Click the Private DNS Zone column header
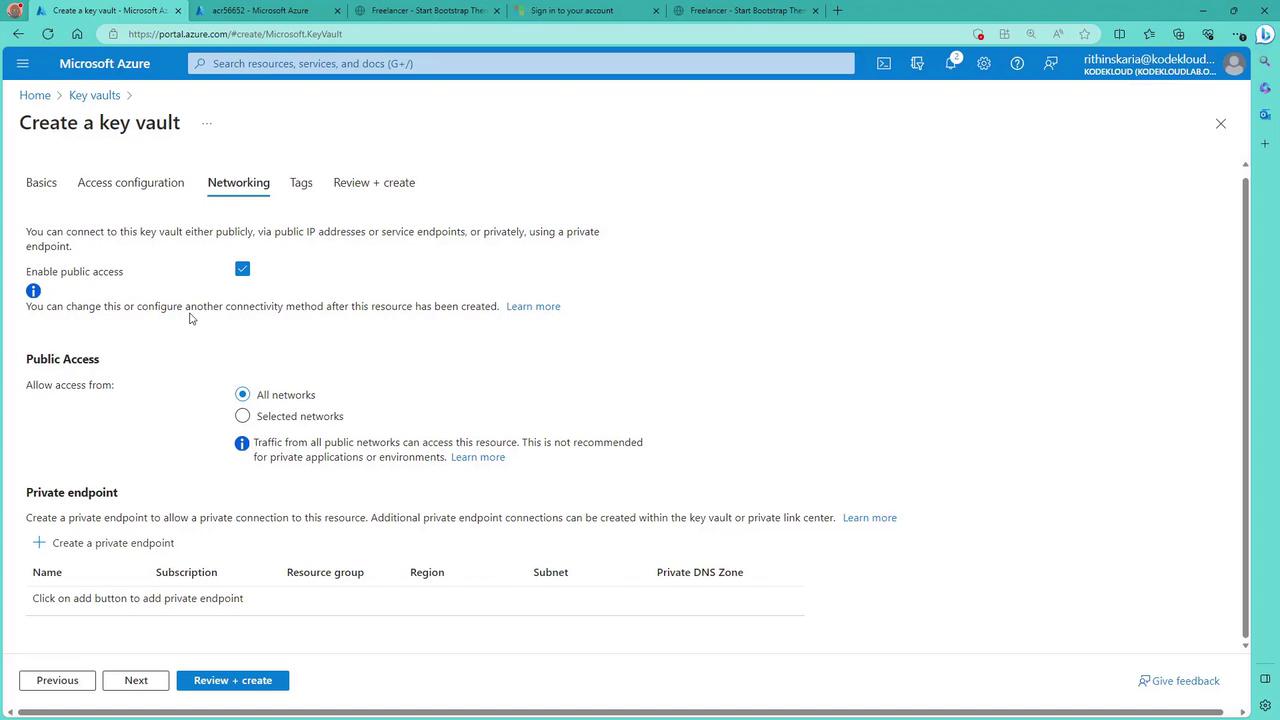Viewport: 1280px width, 720px height. coord(700,572)
